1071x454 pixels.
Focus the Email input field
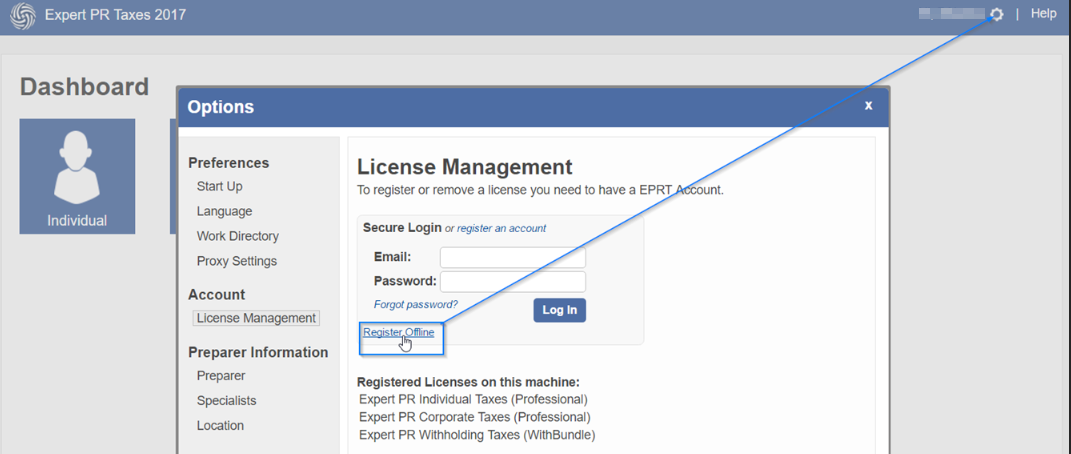coord(513,258)
